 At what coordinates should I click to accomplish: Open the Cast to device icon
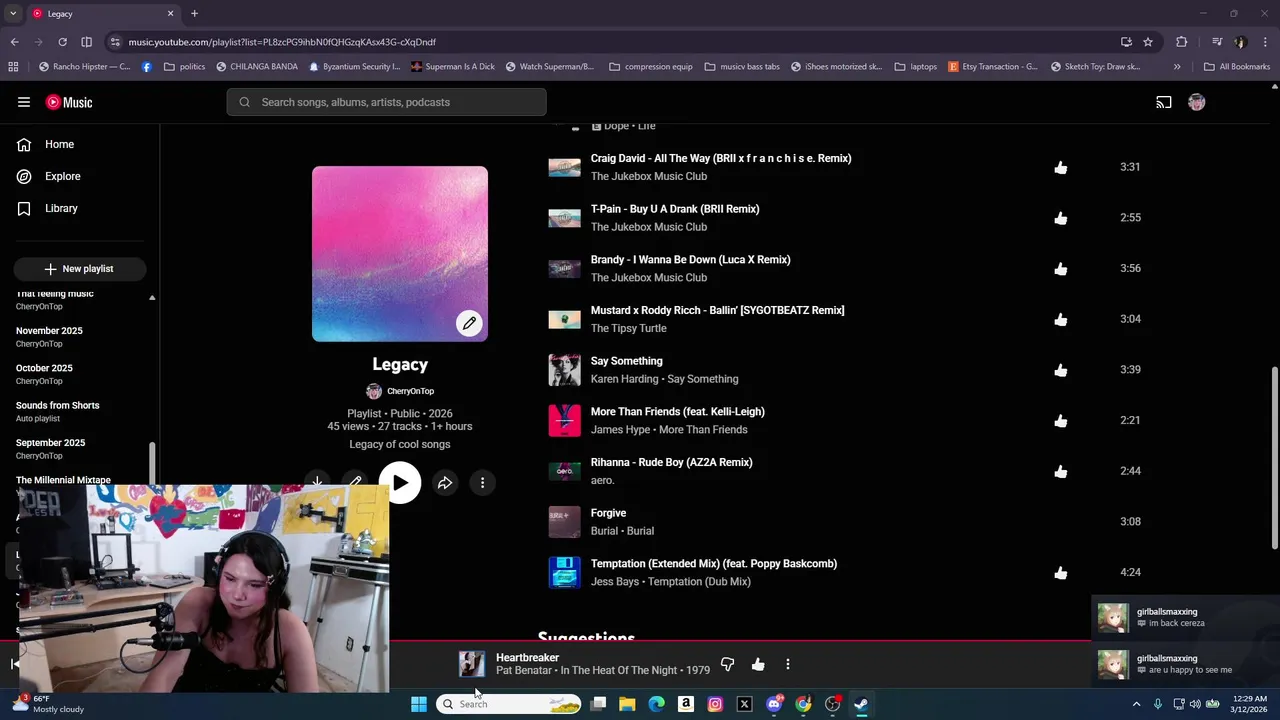tap(1164, 102)
